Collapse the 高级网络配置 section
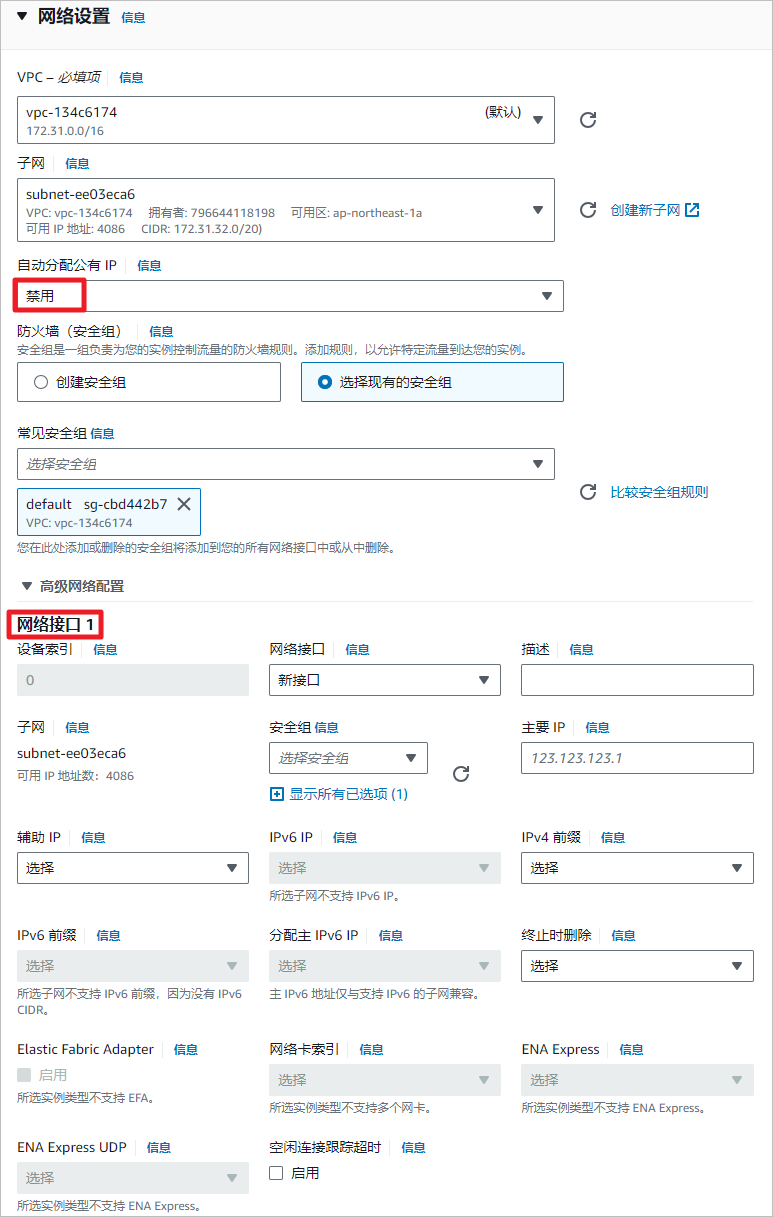This screenshot has height=1217, width=773. point(26,586)
